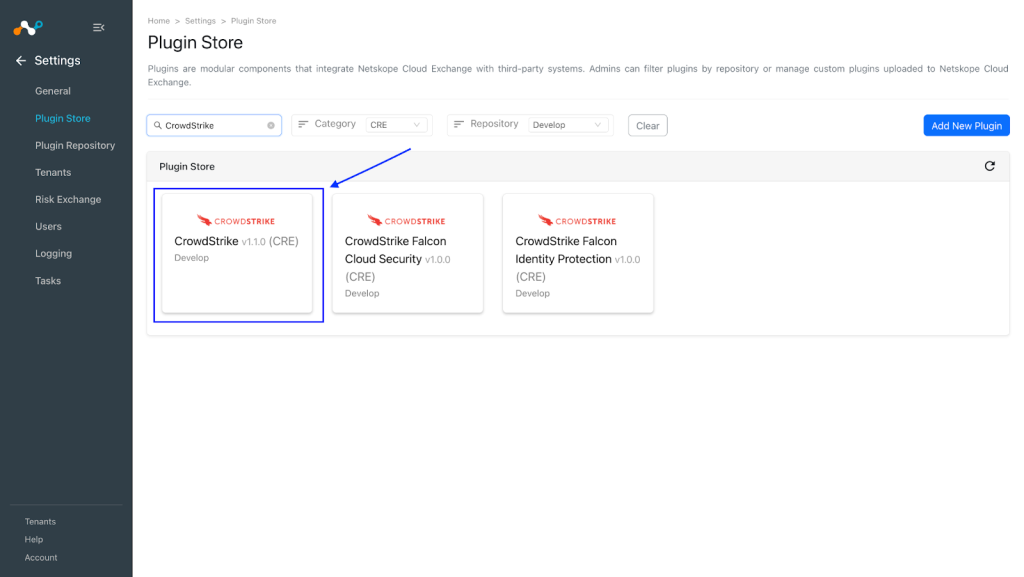
Task: Click the Settings sidebar heading
Action: coord(57,61)
